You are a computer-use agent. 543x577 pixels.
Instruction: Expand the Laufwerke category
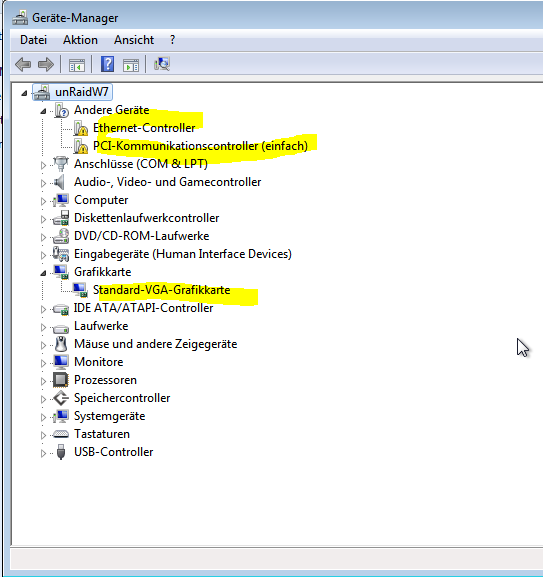tap(43, 327)
